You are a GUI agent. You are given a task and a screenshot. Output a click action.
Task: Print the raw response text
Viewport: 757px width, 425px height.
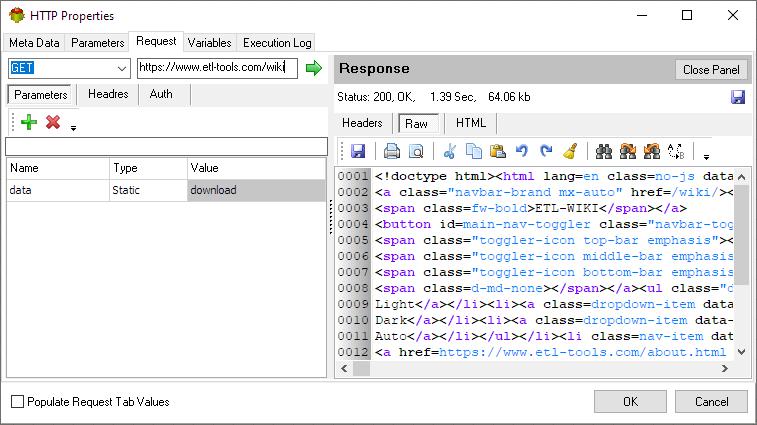(392, 151)
